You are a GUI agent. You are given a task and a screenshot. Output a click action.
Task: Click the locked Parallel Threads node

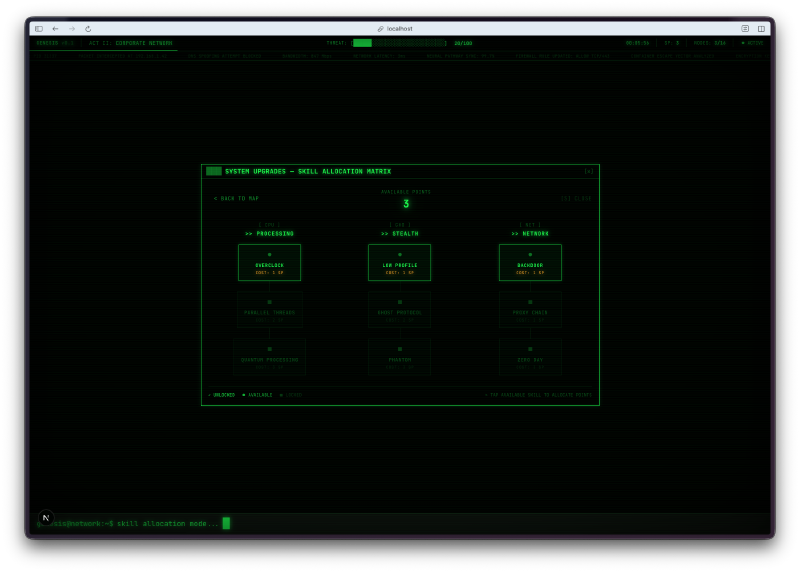(269, 309)
